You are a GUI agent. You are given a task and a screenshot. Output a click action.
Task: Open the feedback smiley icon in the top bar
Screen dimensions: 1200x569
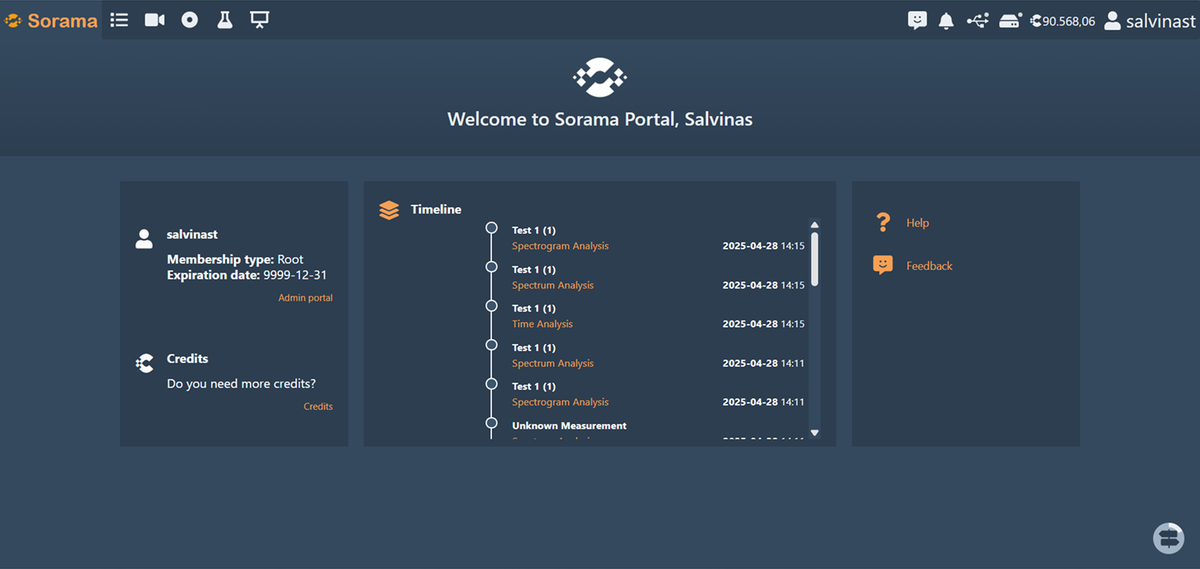click(917, 20)
